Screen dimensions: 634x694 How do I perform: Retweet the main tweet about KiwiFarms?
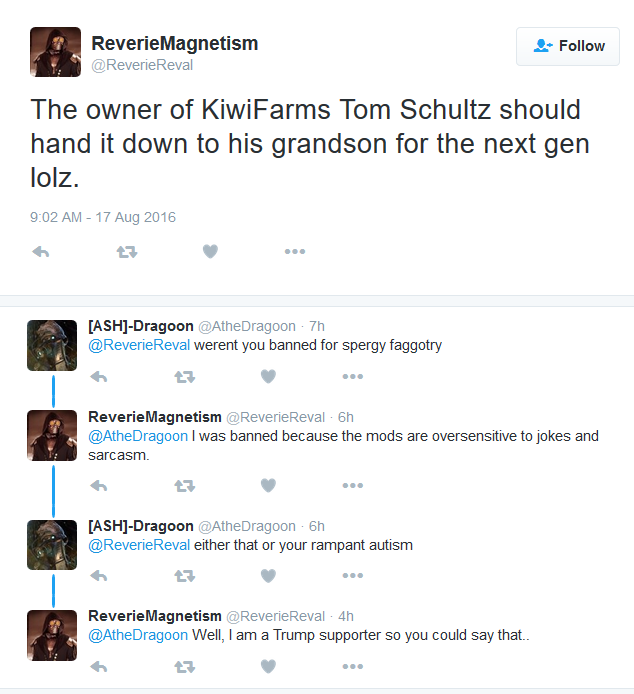point(127,252)
